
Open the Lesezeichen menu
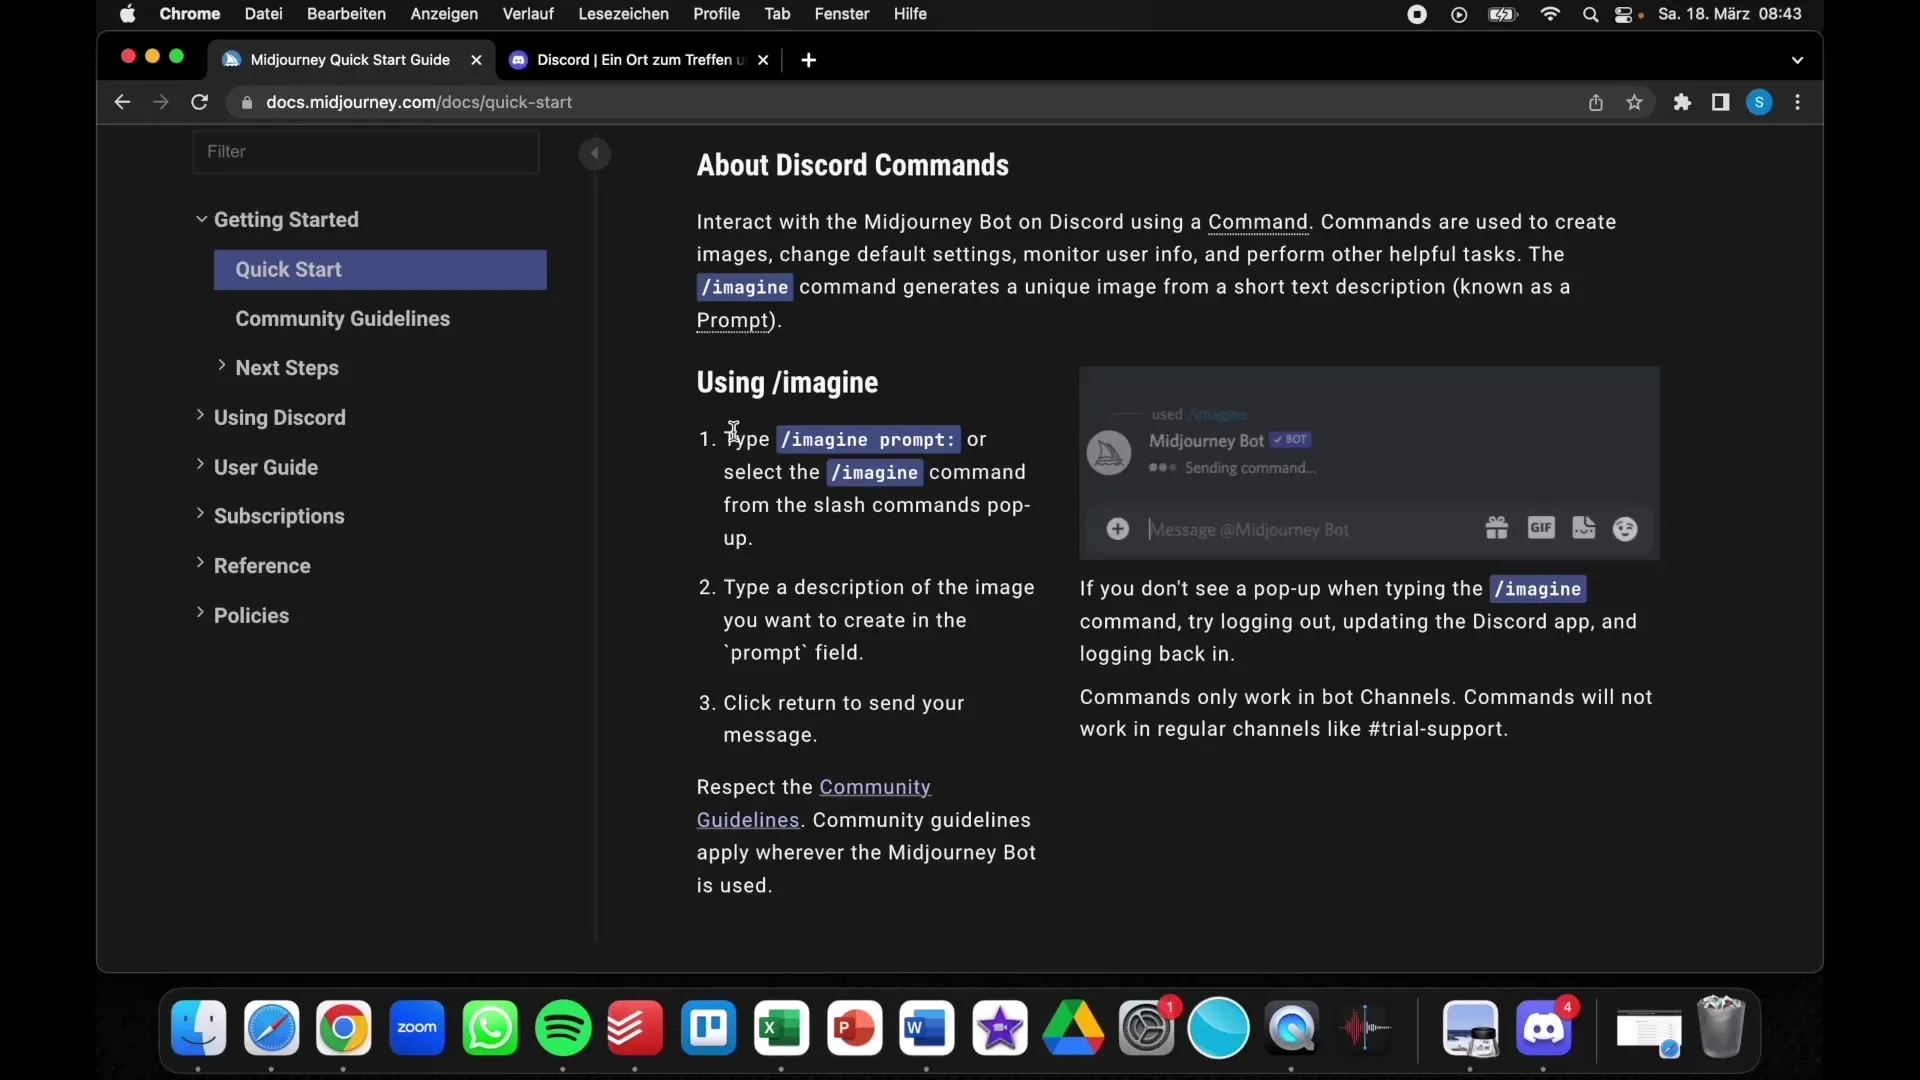tap(623, 14)
